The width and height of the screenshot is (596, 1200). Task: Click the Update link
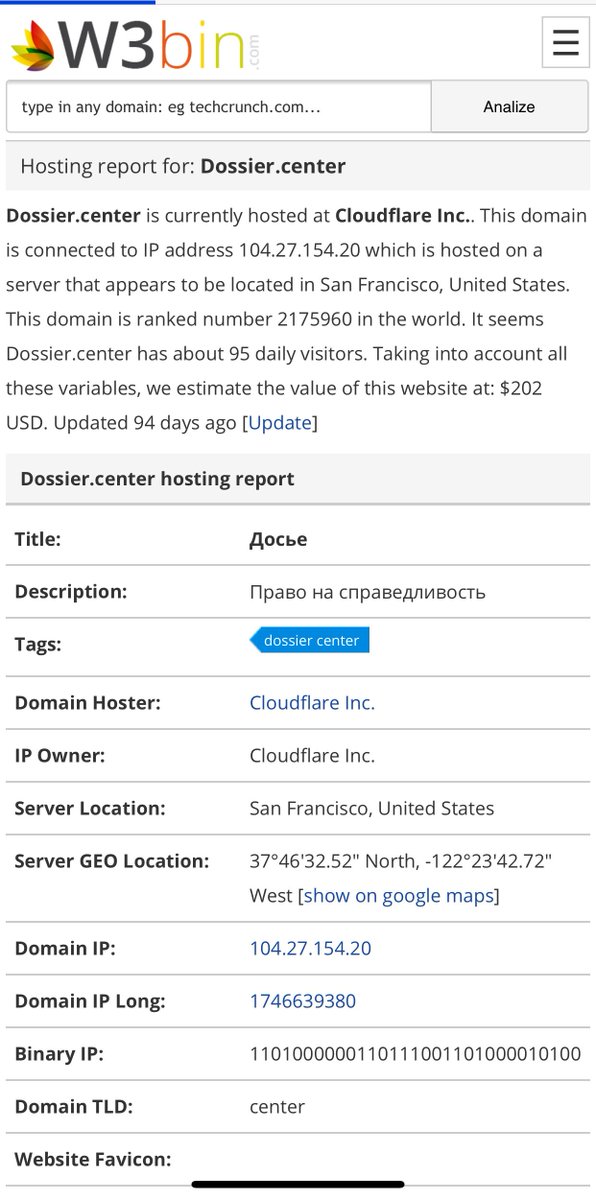pyautogui.click(x=280, y=422)
